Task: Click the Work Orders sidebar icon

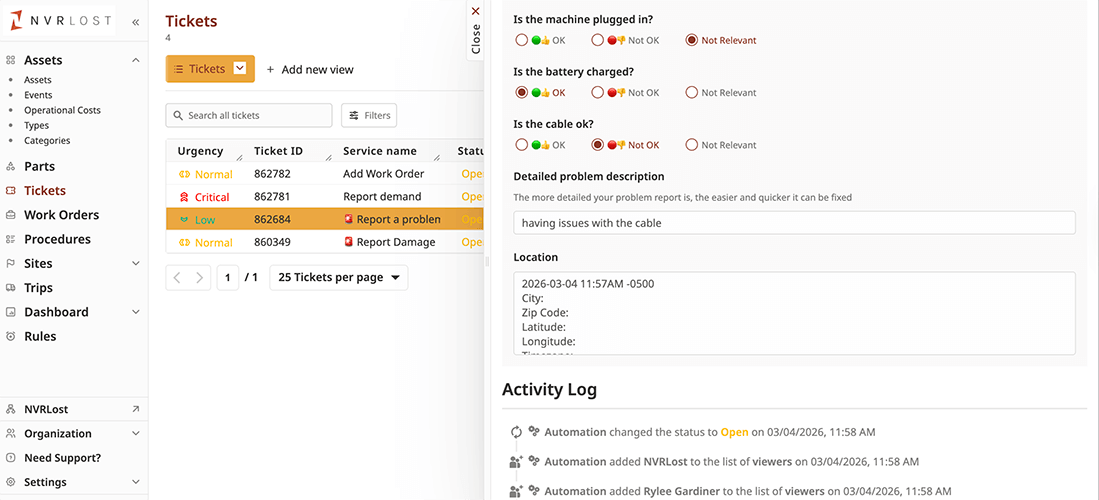Action: point(11,215)
